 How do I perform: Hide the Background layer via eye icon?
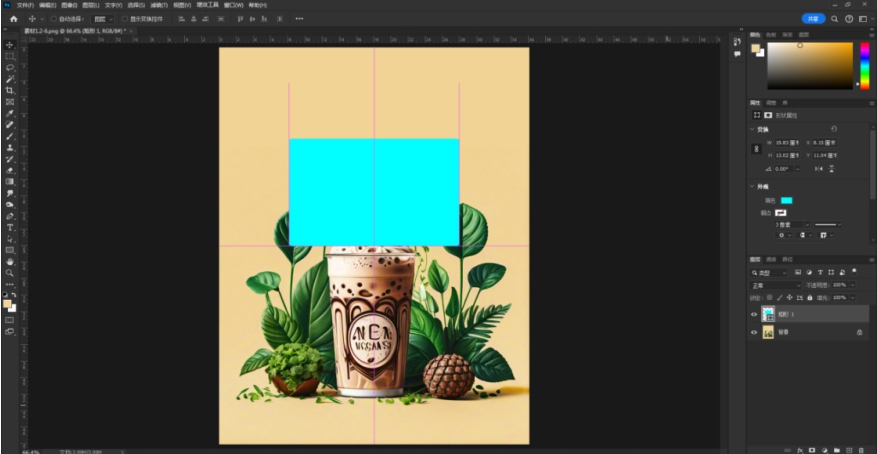[x=754, y=332]
